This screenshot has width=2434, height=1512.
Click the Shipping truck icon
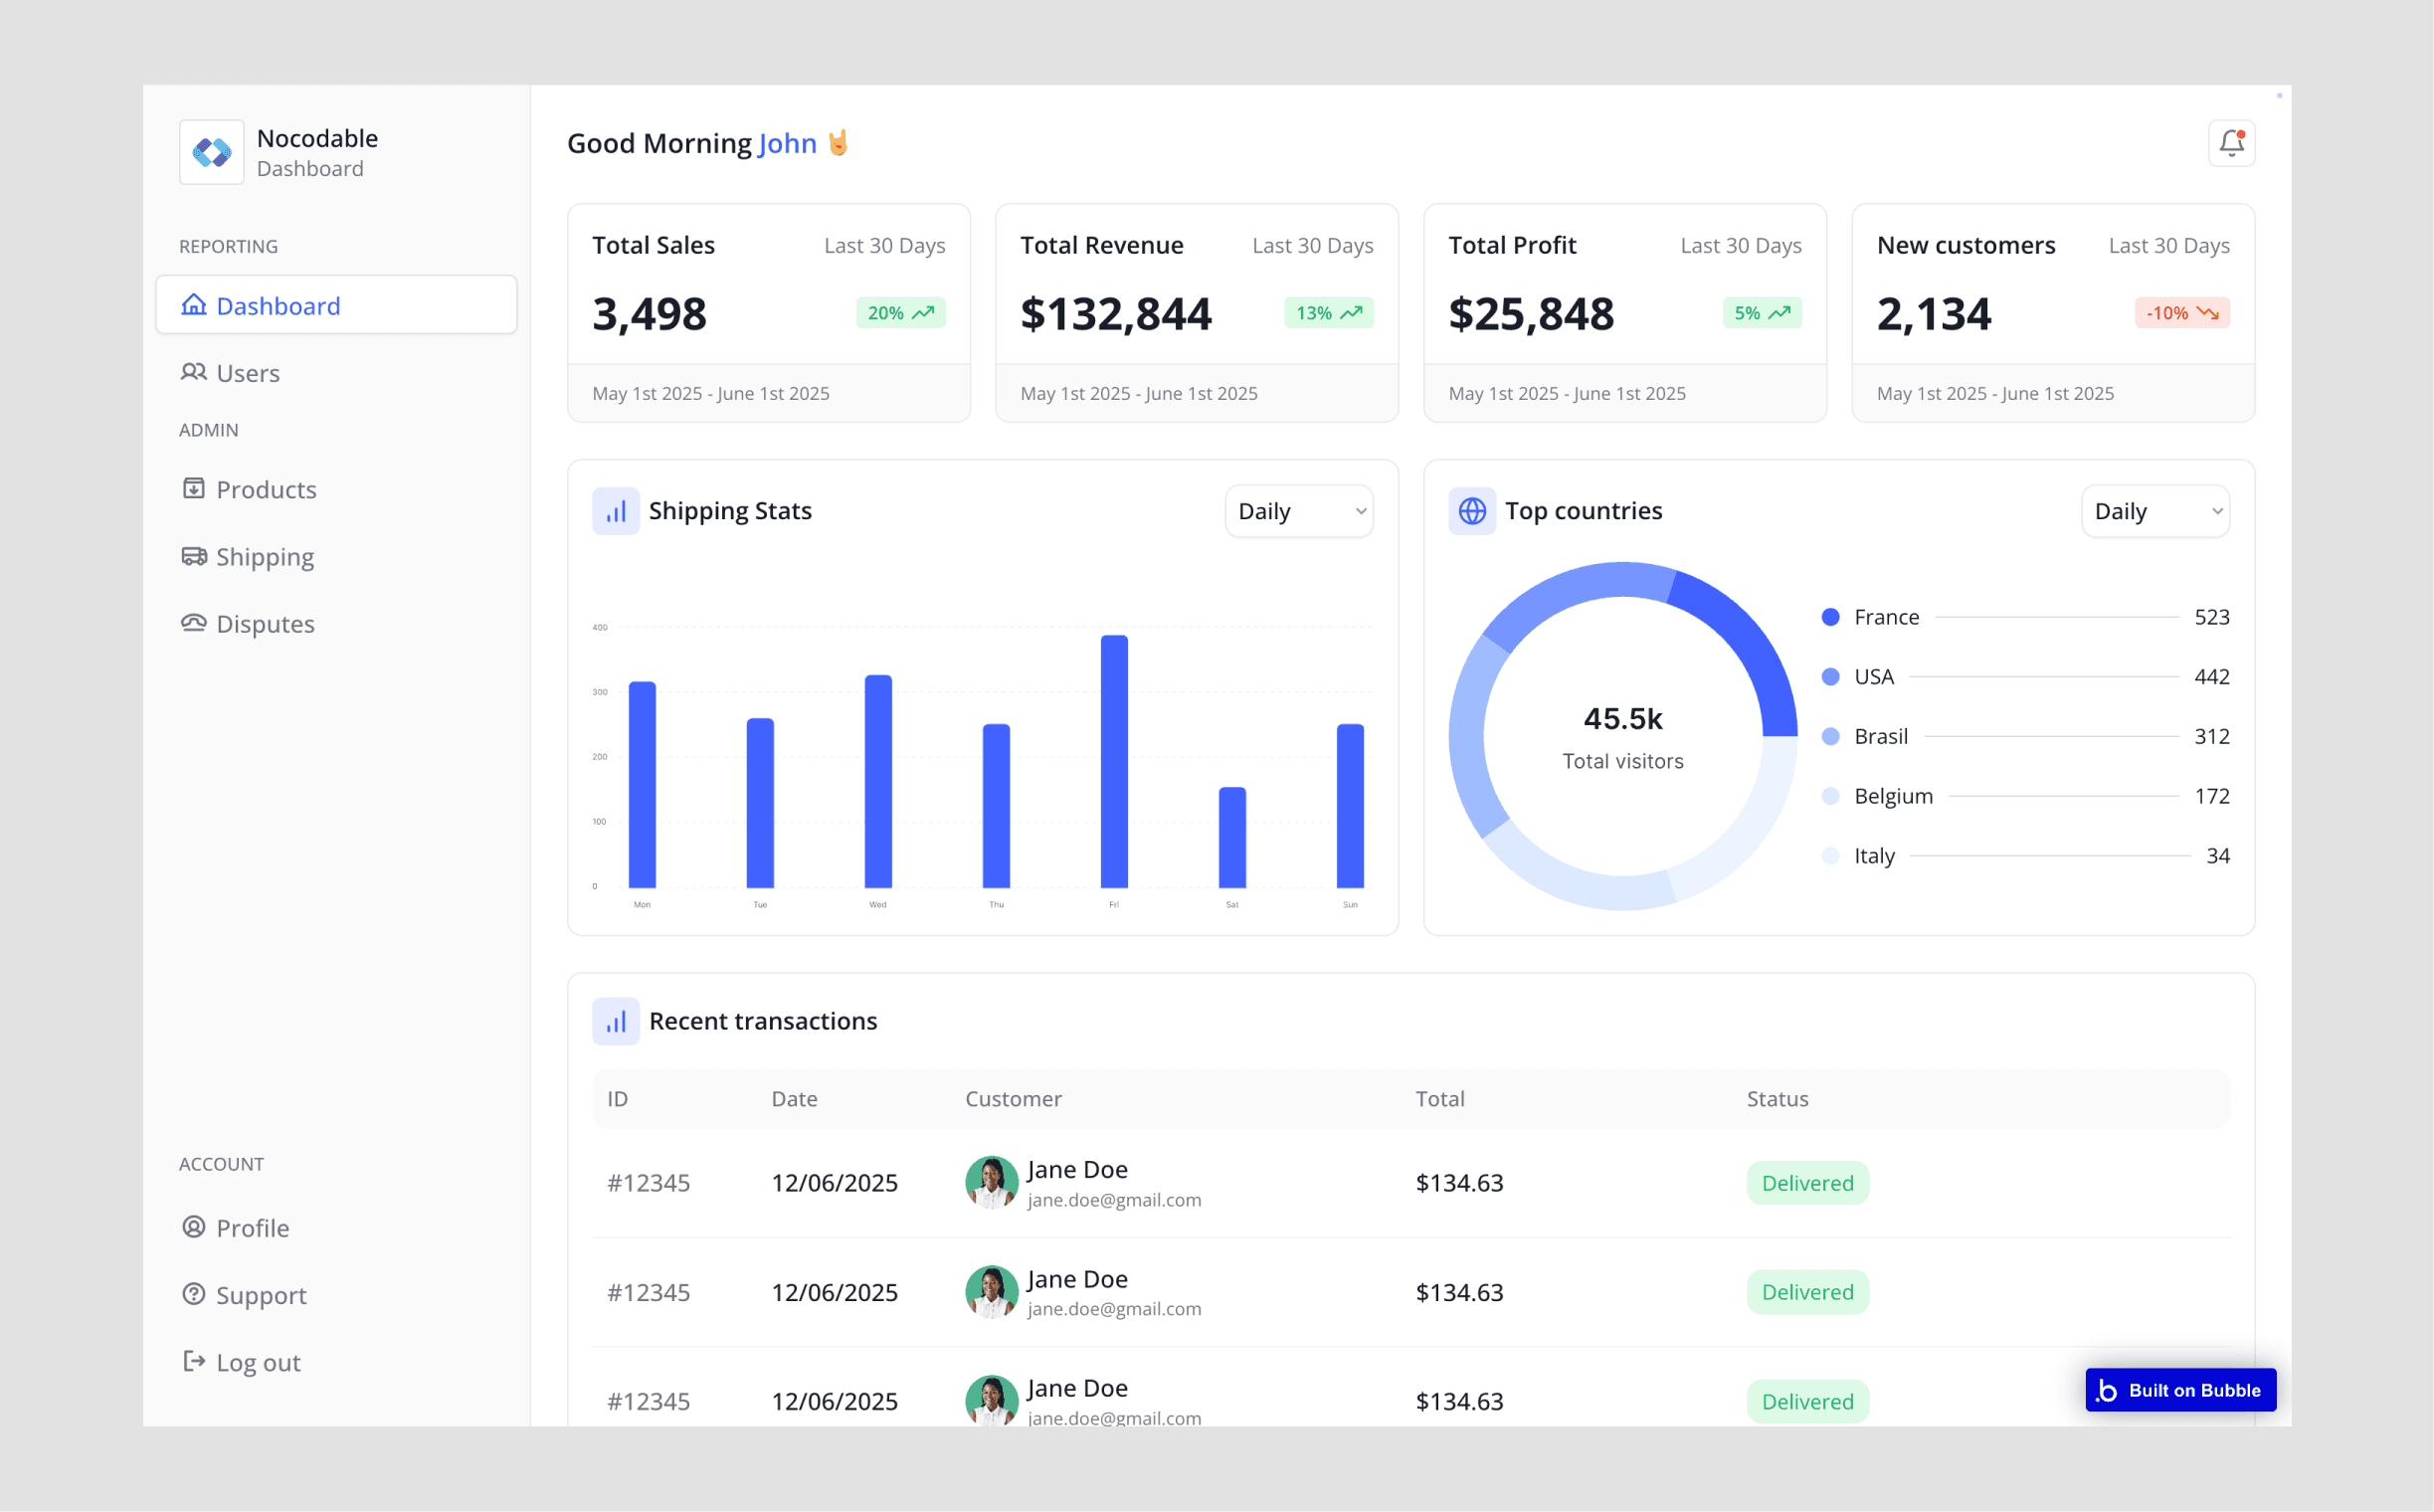[193, 556]
